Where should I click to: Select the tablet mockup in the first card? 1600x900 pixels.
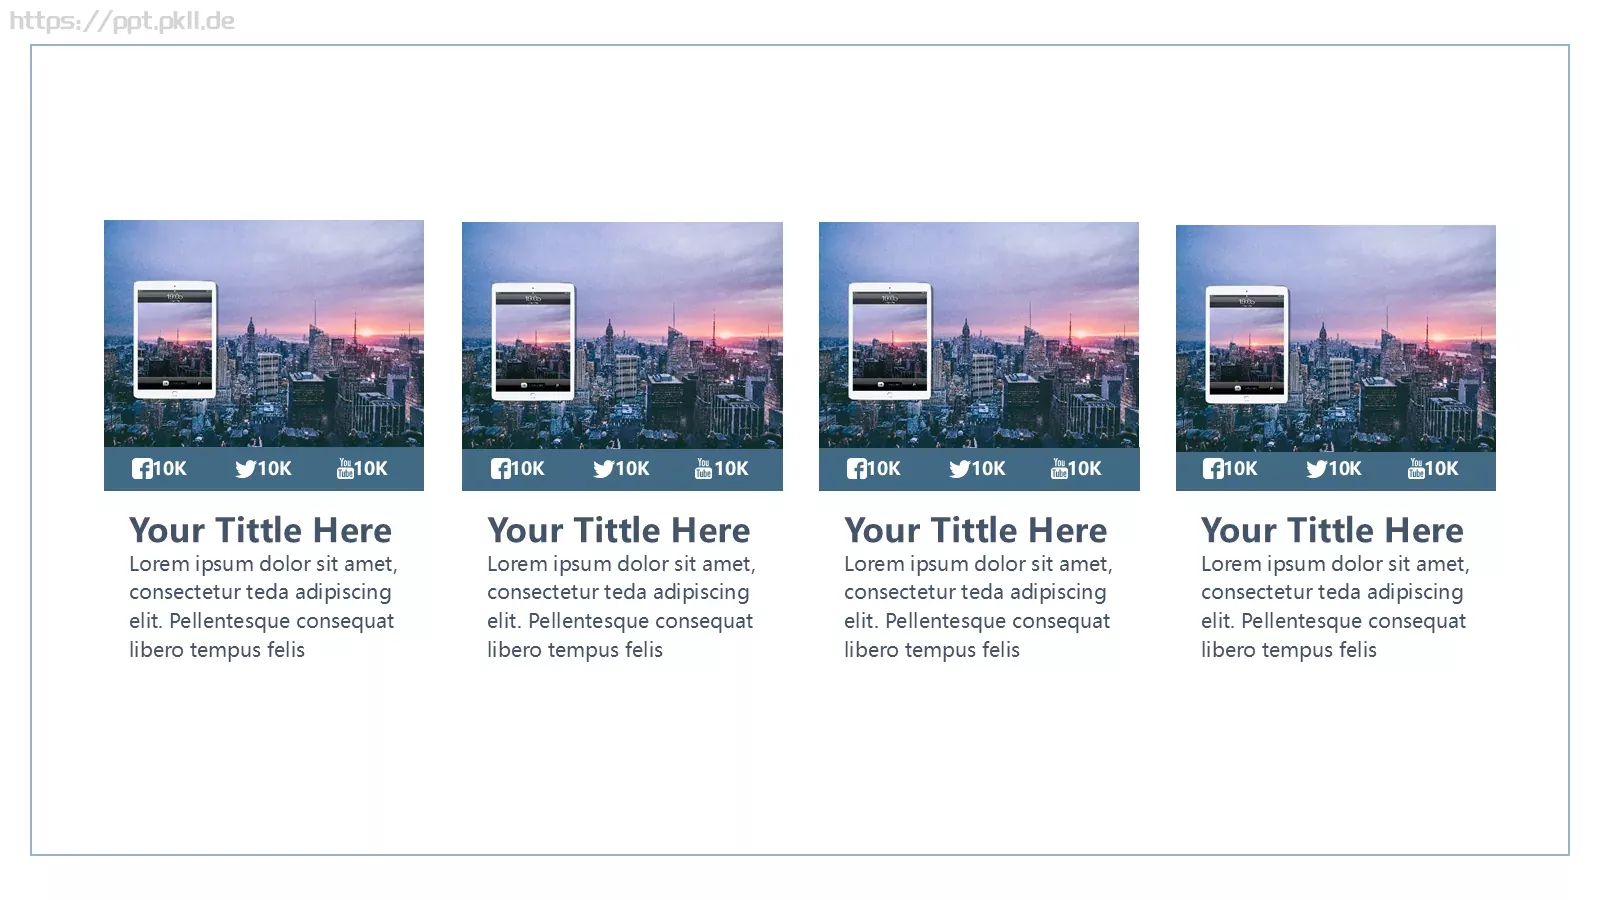tap(175, 340)
